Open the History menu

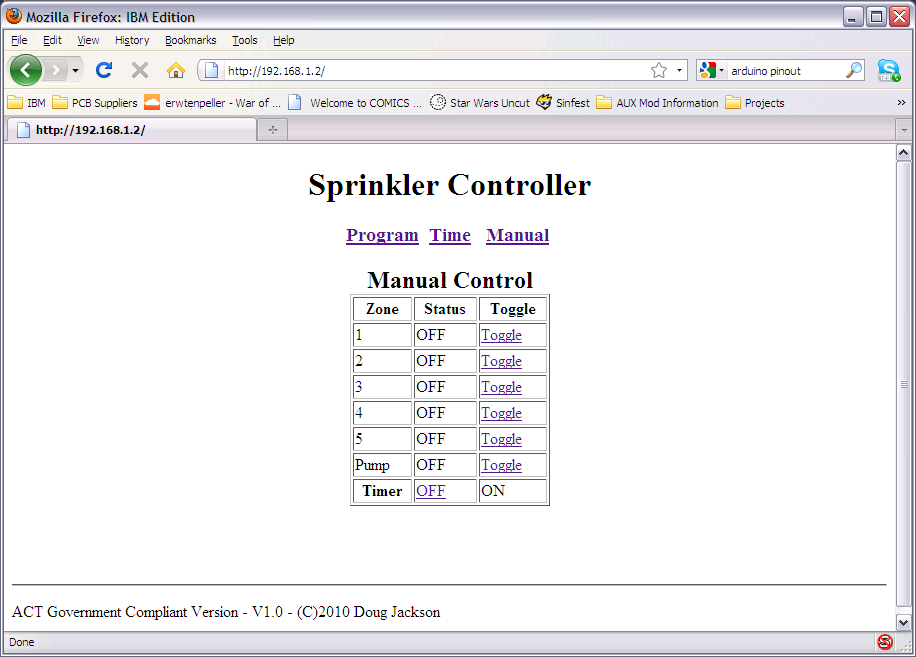pos(132,40)
